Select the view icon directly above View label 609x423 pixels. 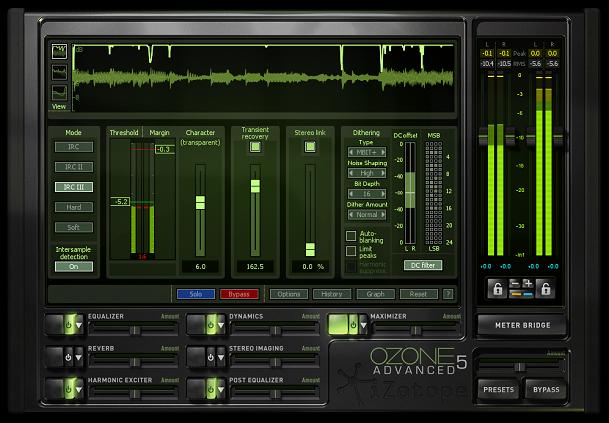(59, 93)
